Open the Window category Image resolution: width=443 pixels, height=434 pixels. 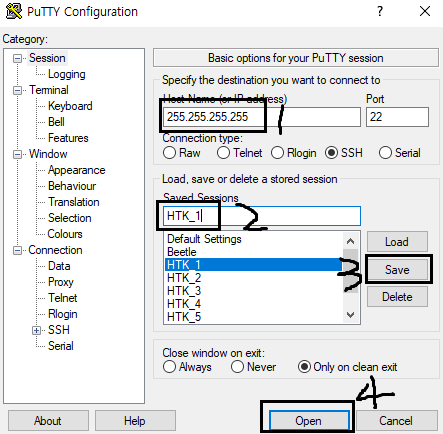click(x=48, y=154)
